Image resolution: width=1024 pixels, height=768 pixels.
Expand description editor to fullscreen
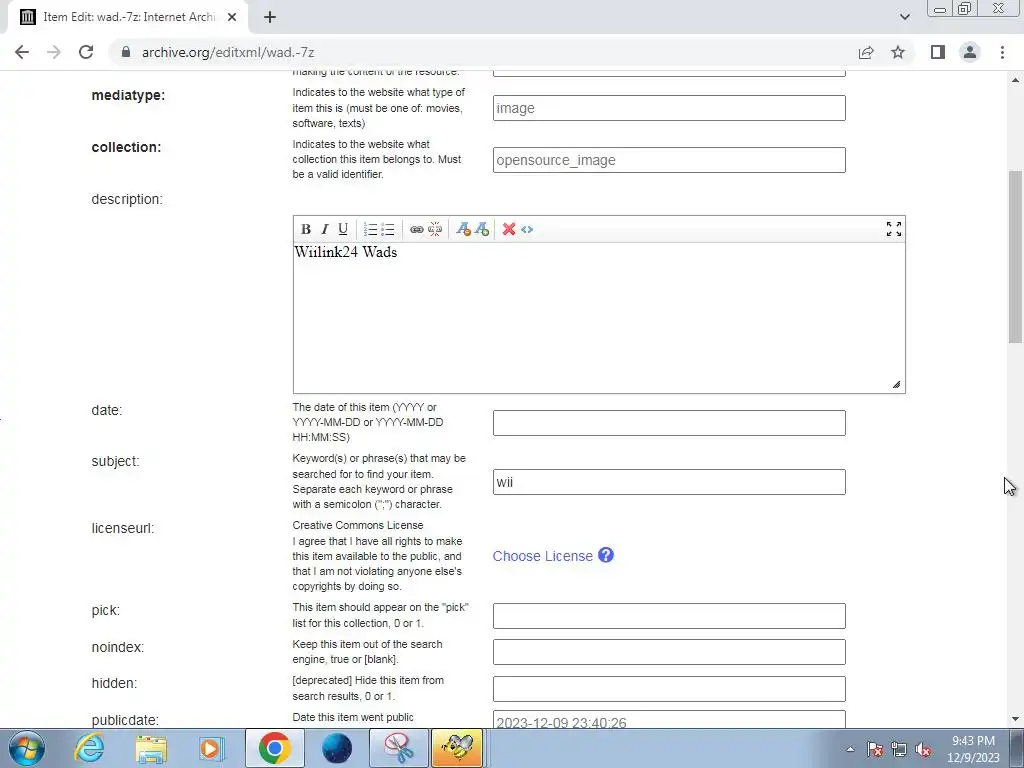(893, 229)
